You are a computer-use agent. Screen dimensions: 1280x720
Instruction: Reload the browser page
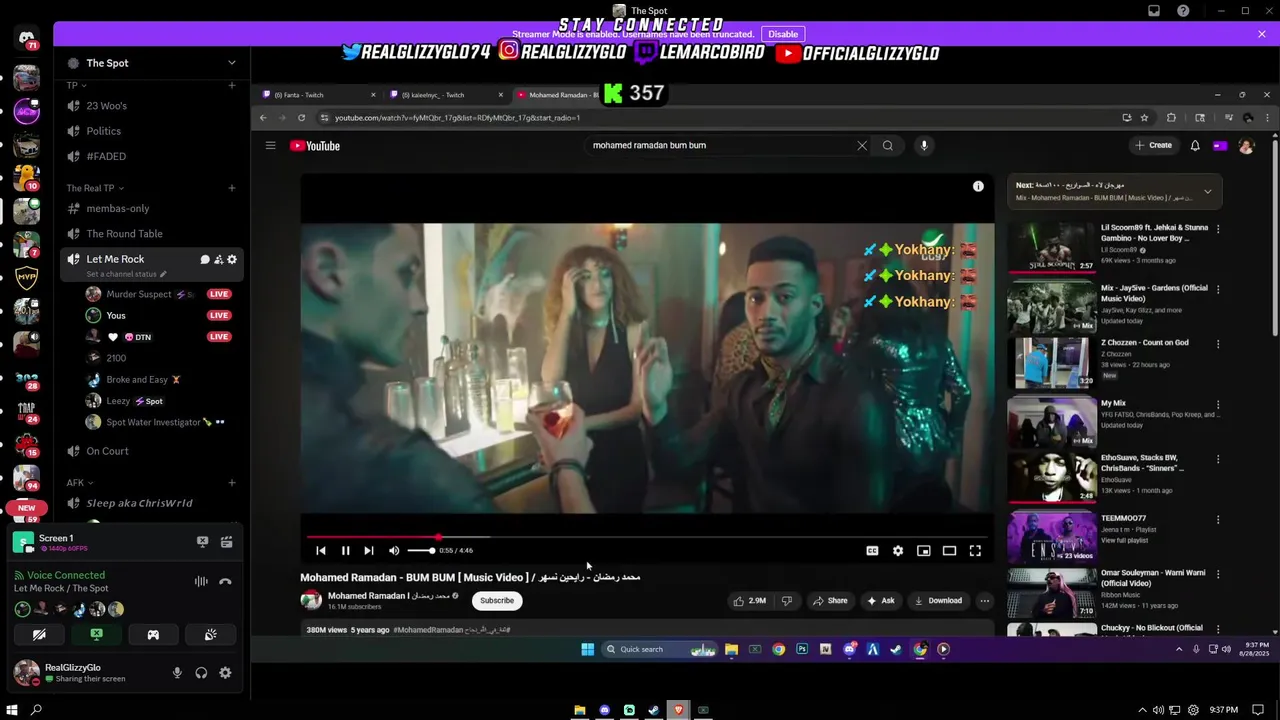point(301,118)
